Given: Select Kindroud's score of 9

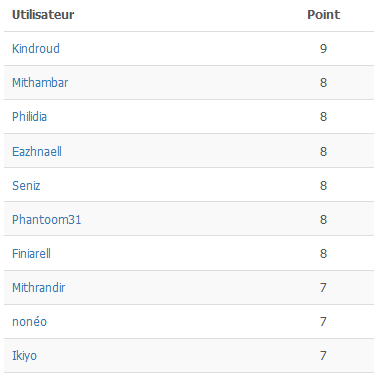Looking at the screenshot, I should click(323, 49).
